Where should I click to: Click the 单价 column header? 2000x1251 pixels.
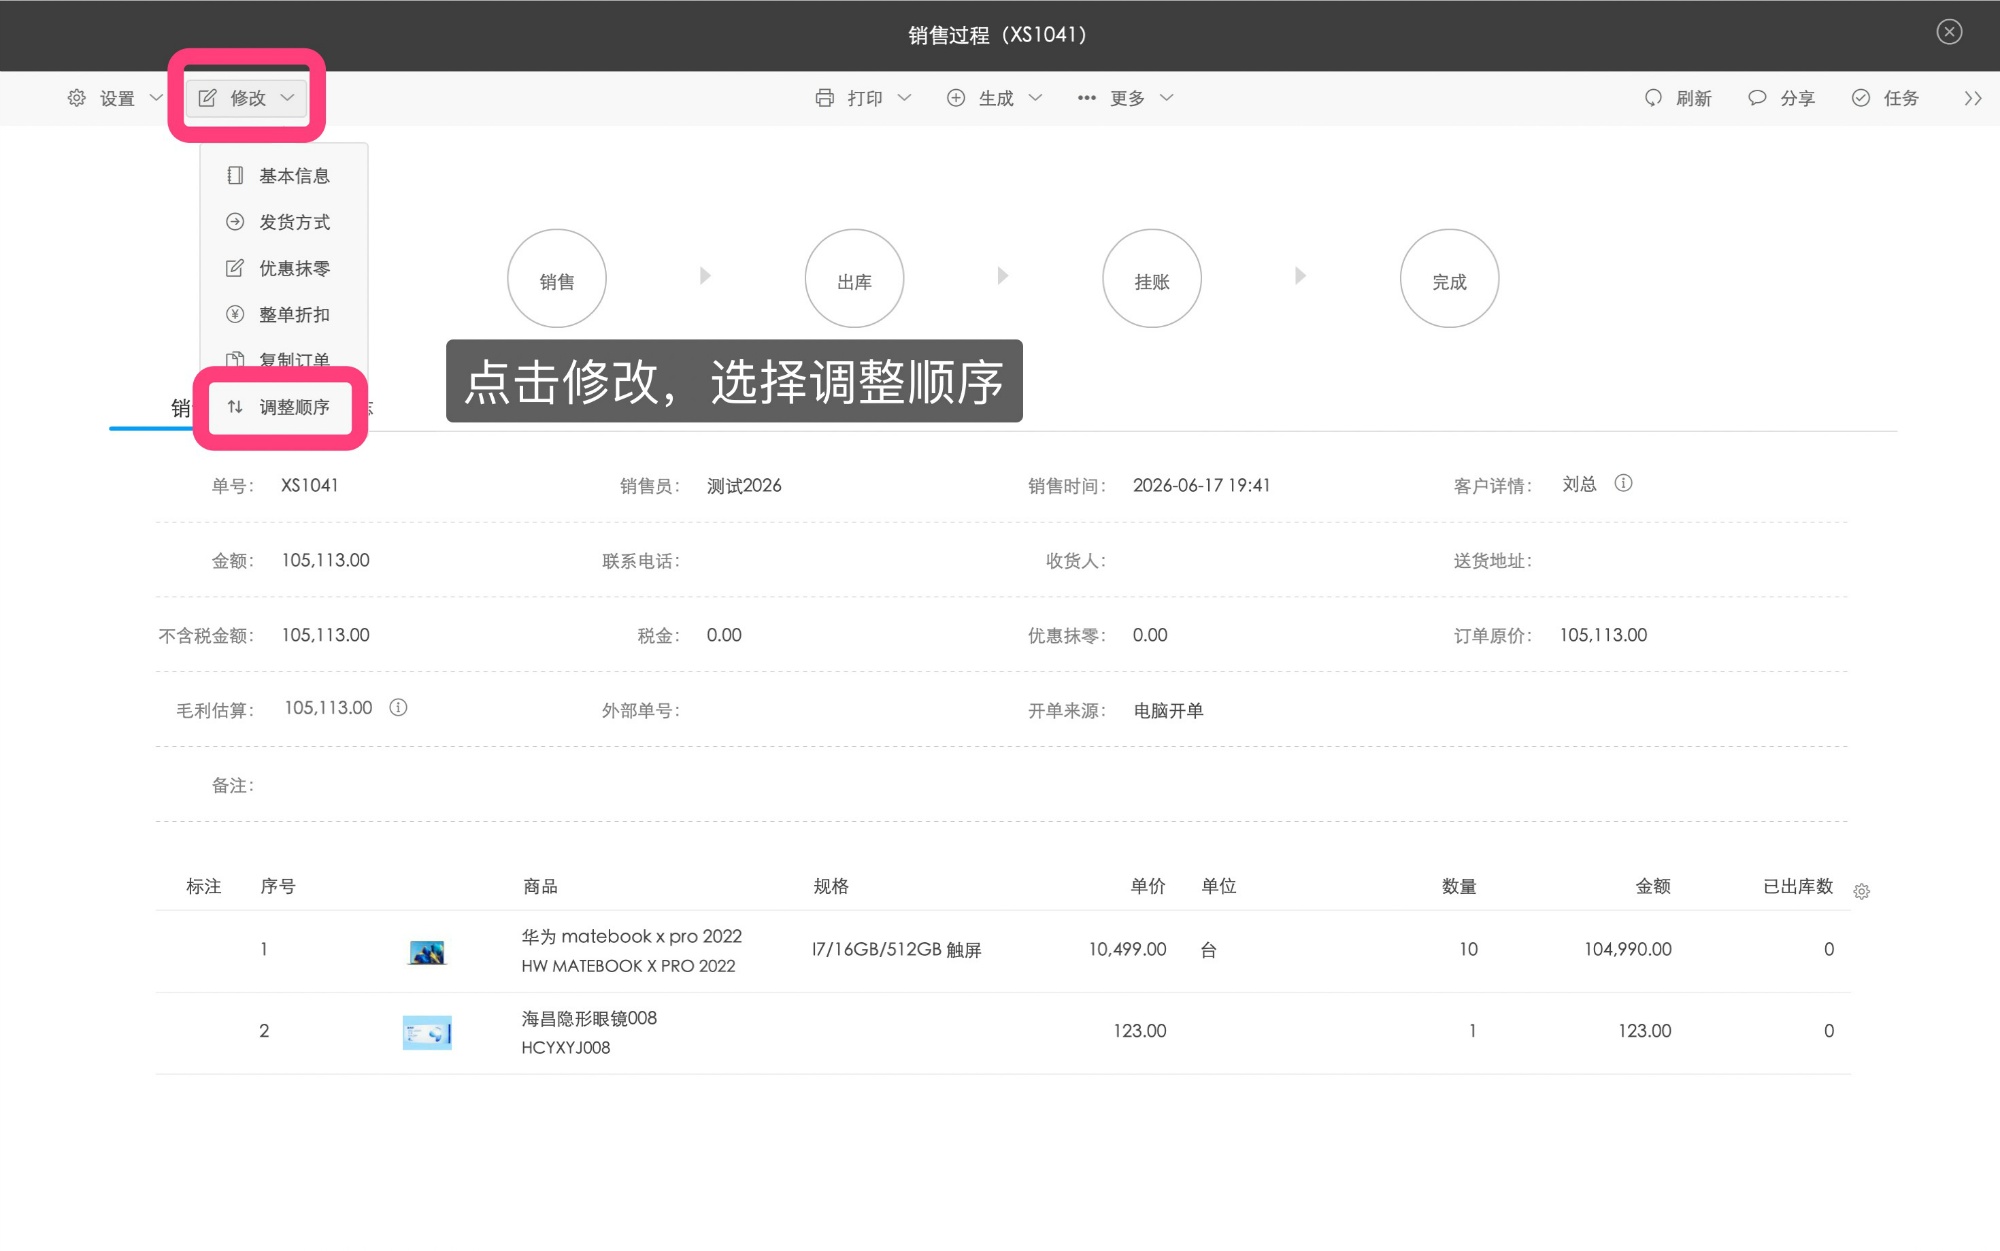coord(1148,887)
